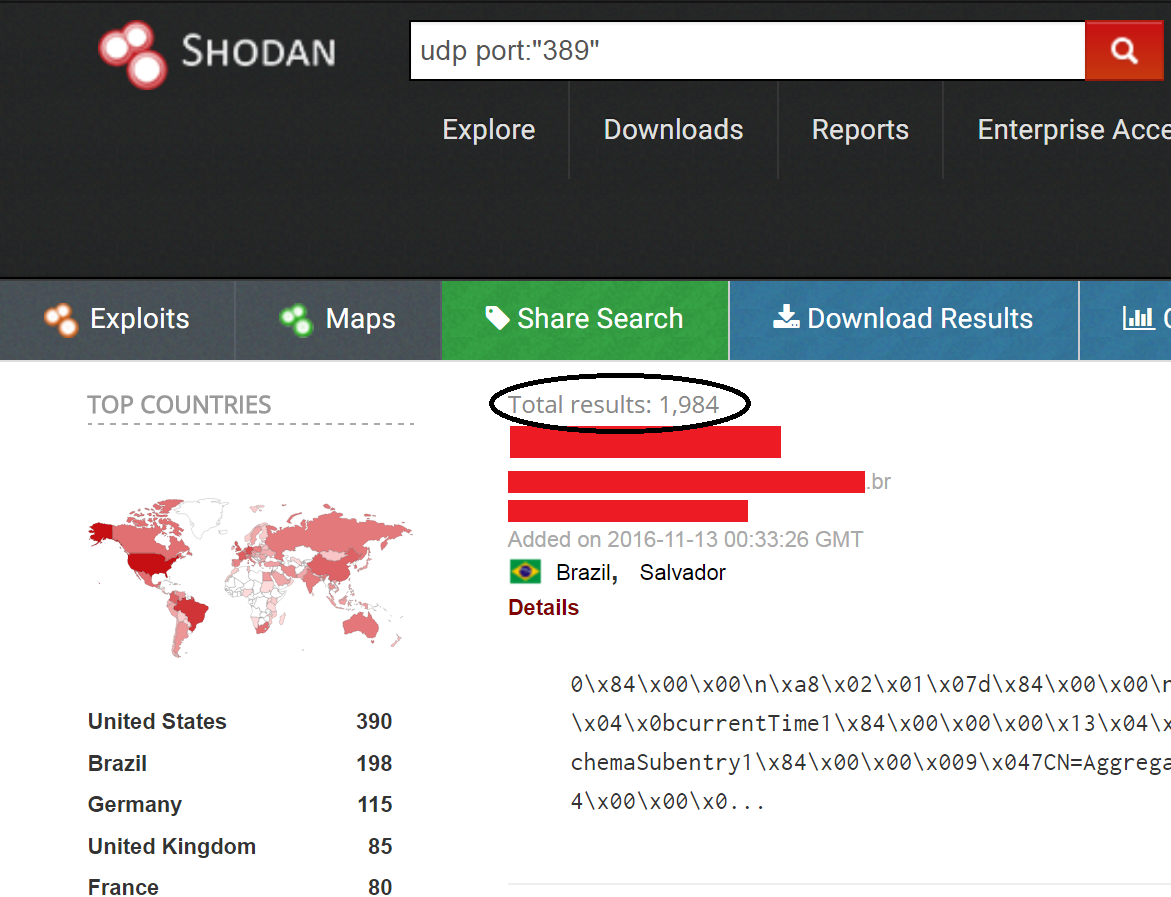The width and height of the screenshot is (1171, 897).
Task: Click the red search magnifier button
Action: [1124, 51]
